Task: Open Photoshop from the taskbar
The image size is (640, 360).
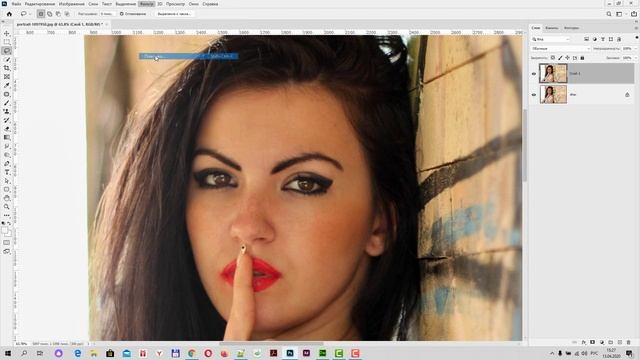Action: click(290, 353)
